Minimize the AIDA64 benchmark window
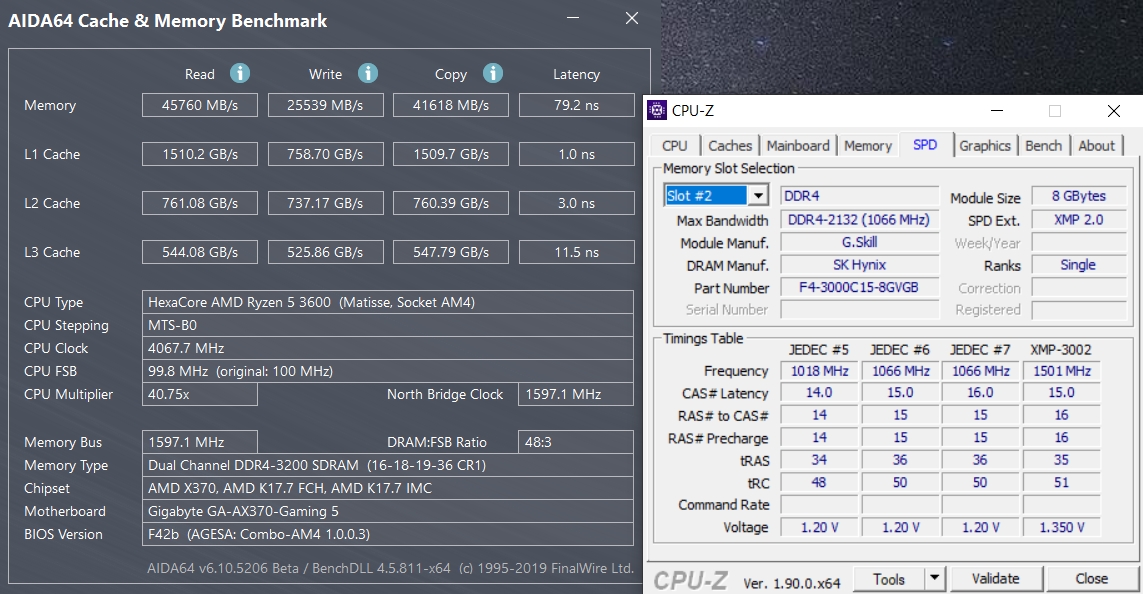This screenshot has height=594, width=1143. click(x=573, y=18)
